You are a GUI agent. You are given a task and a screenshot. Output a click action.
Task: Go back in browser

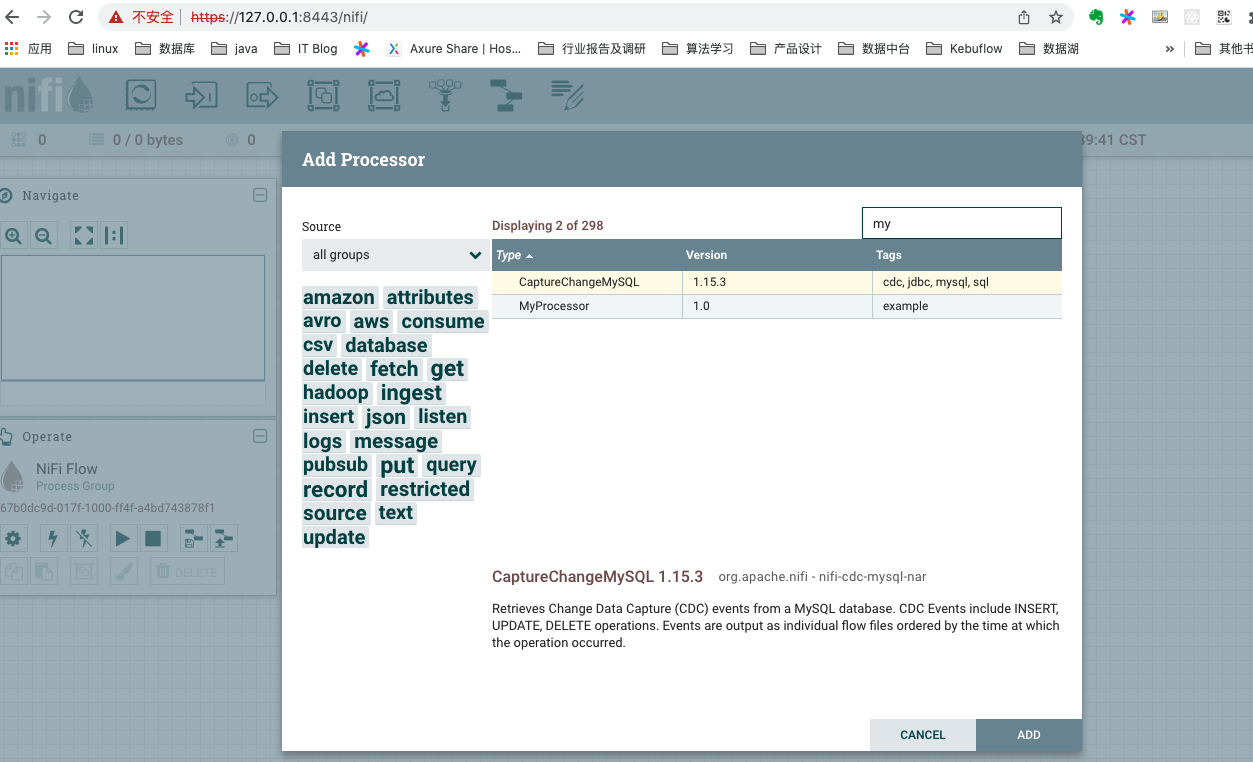(13, 17)
